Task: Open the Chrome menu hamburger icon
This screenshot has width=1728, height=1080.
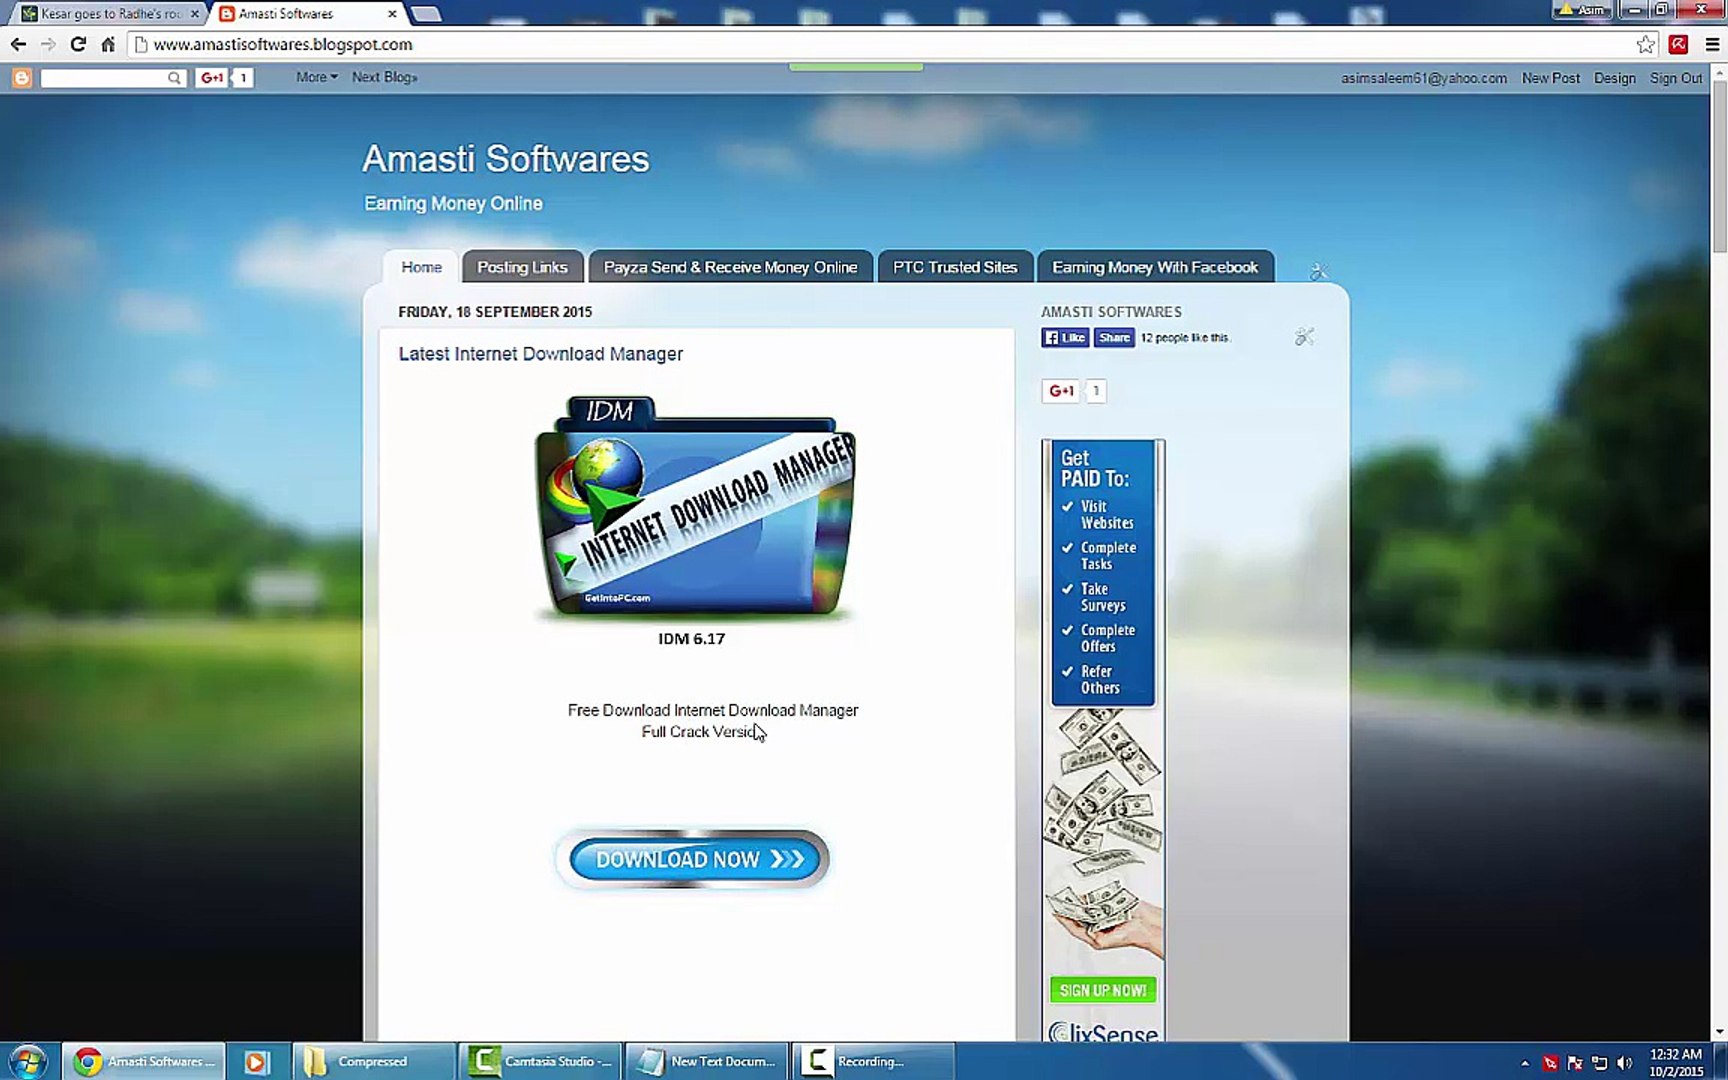Action: (1712, 44)
